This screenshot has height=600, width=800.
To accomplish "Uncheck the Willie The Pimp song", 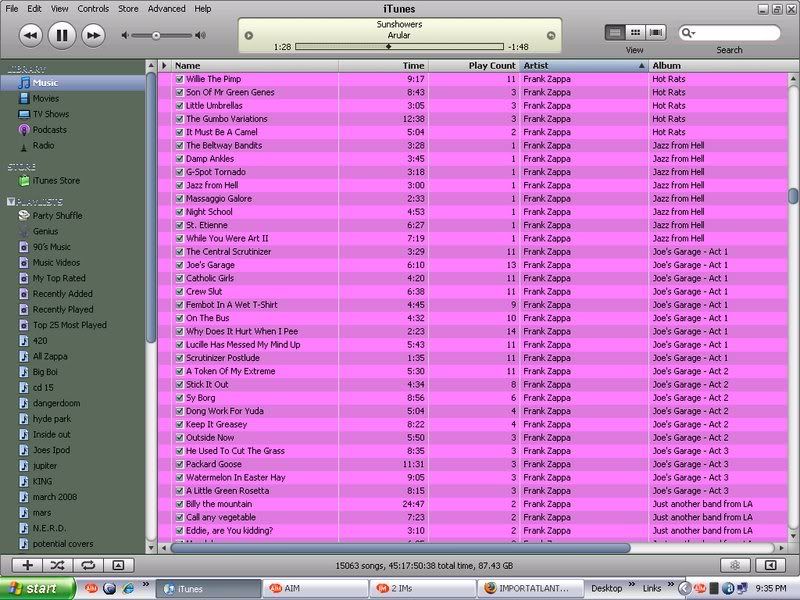I will click(x=180, y=79).
